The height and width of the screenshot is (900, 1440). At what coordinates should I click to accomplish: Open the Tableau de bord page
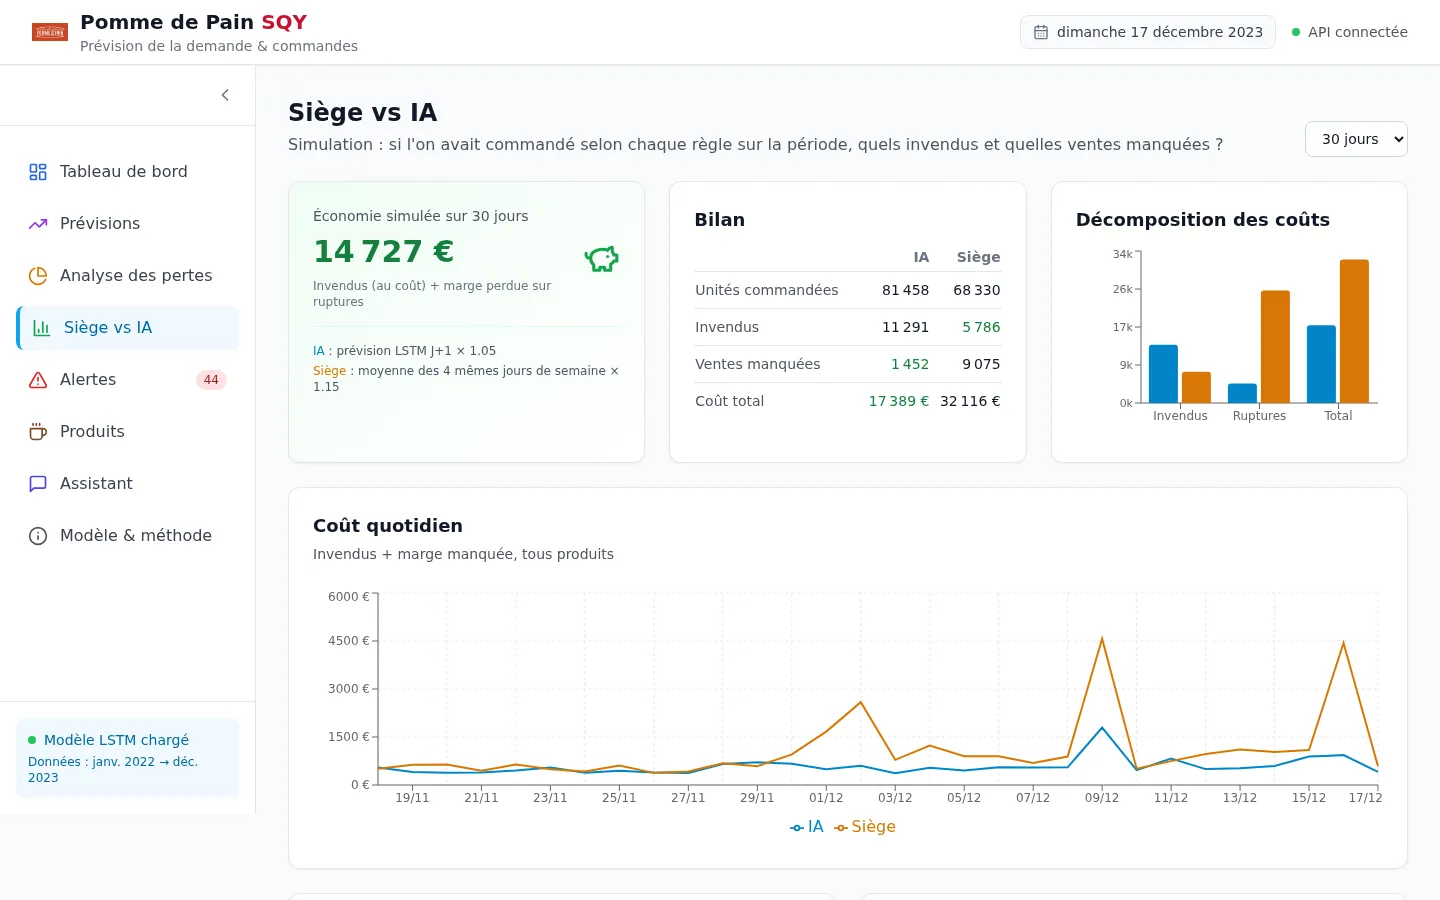pyautogui.click(x=128, y=172)
